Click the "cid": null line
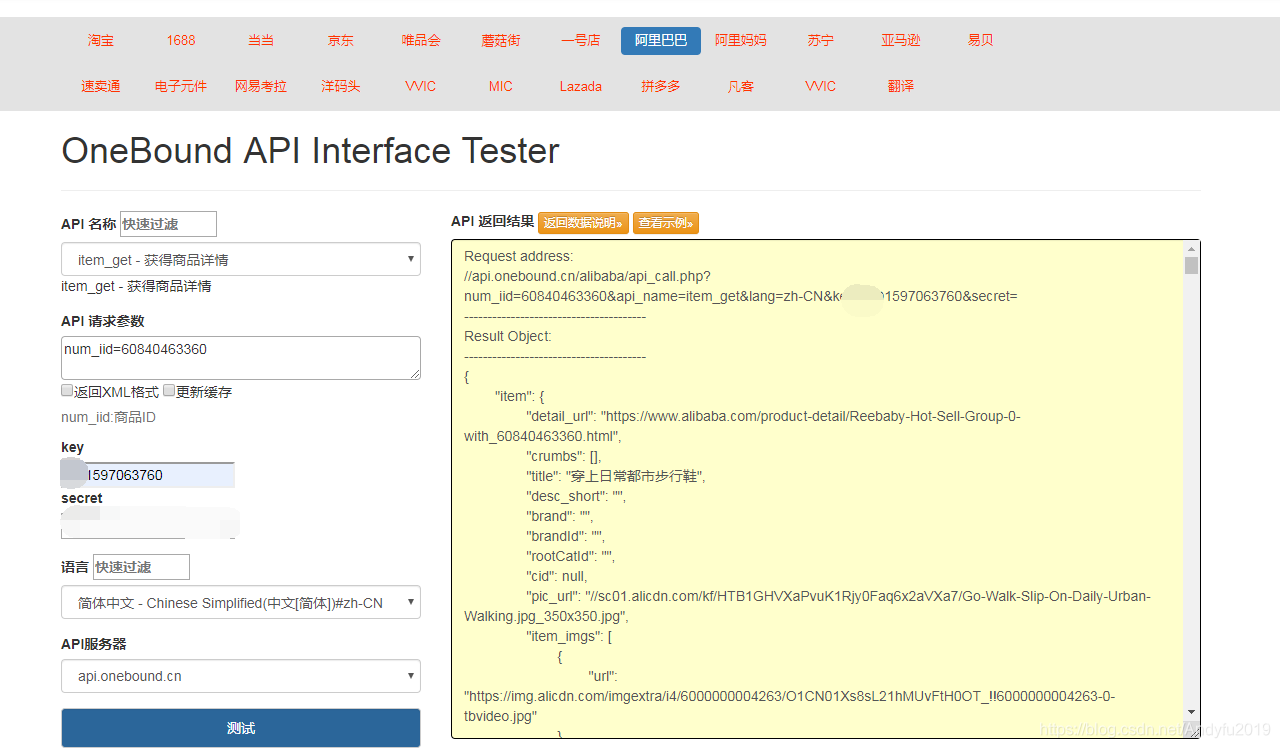1280x748 pixels. 557,576
